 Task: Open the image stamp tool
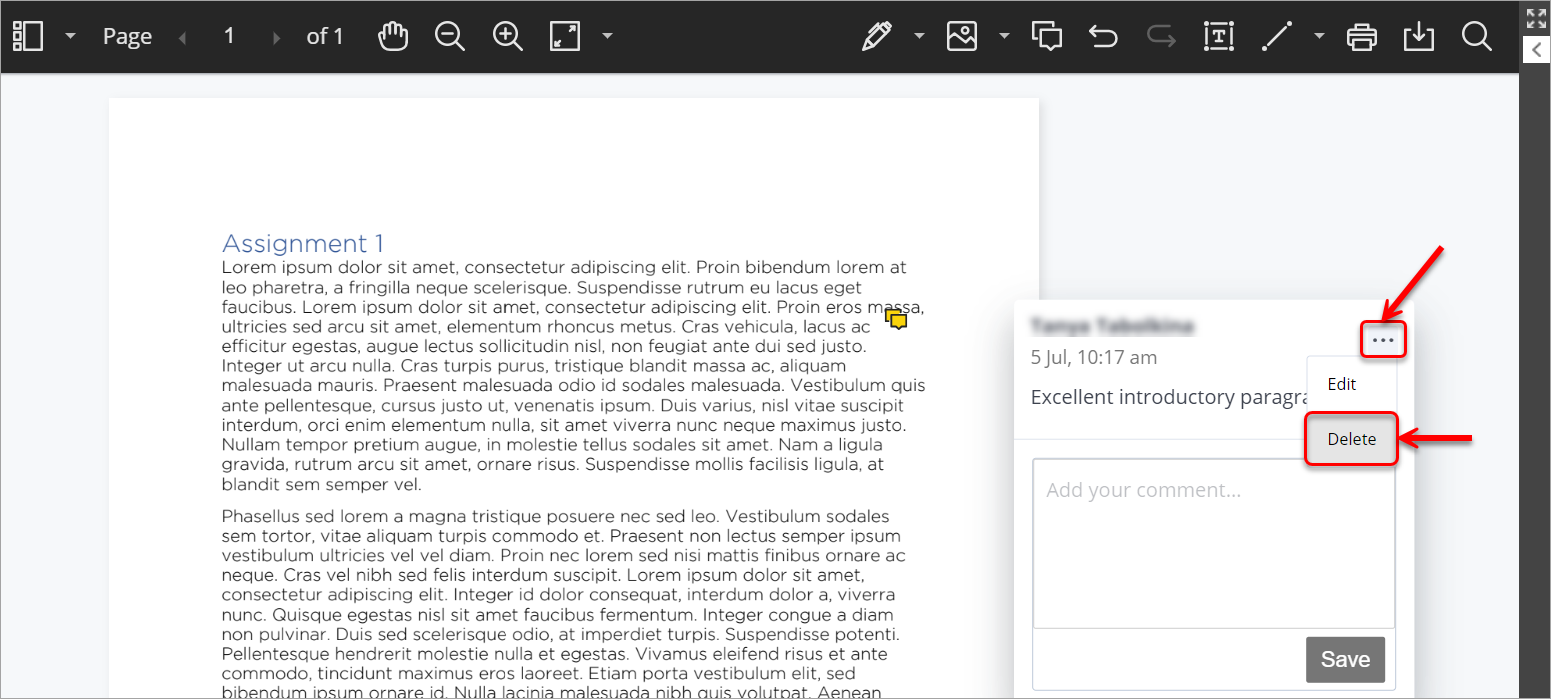pos(961,36)
